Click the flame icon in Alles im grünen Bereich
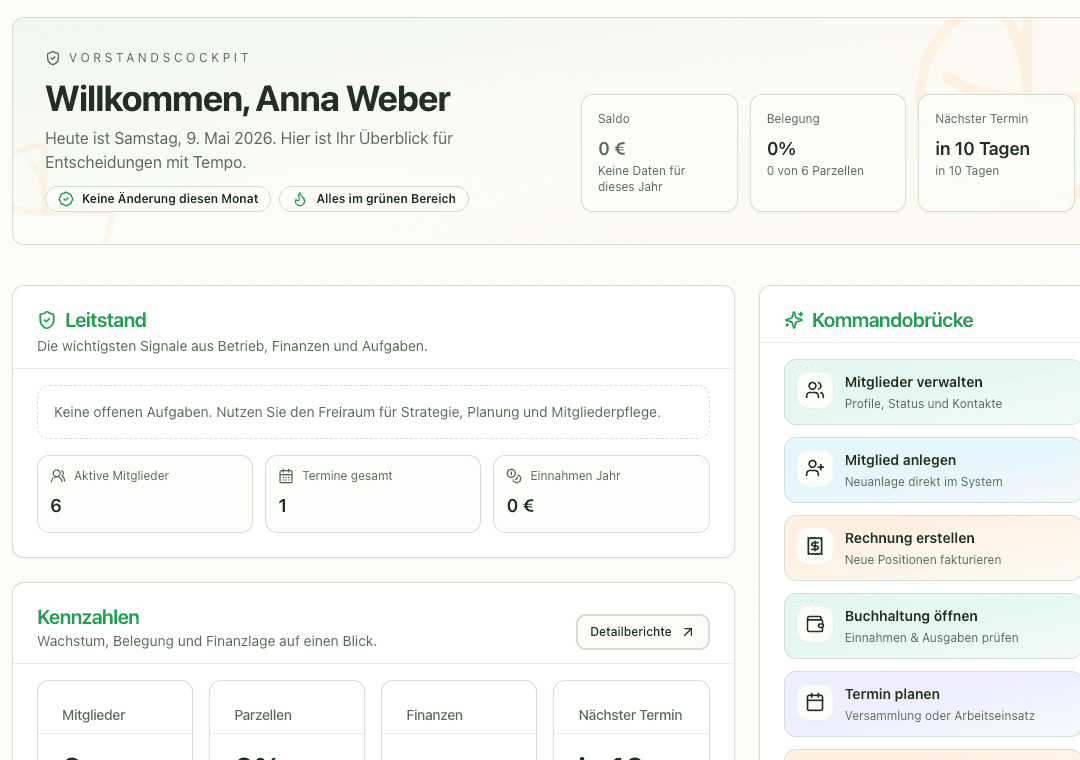 coord(300,199)
